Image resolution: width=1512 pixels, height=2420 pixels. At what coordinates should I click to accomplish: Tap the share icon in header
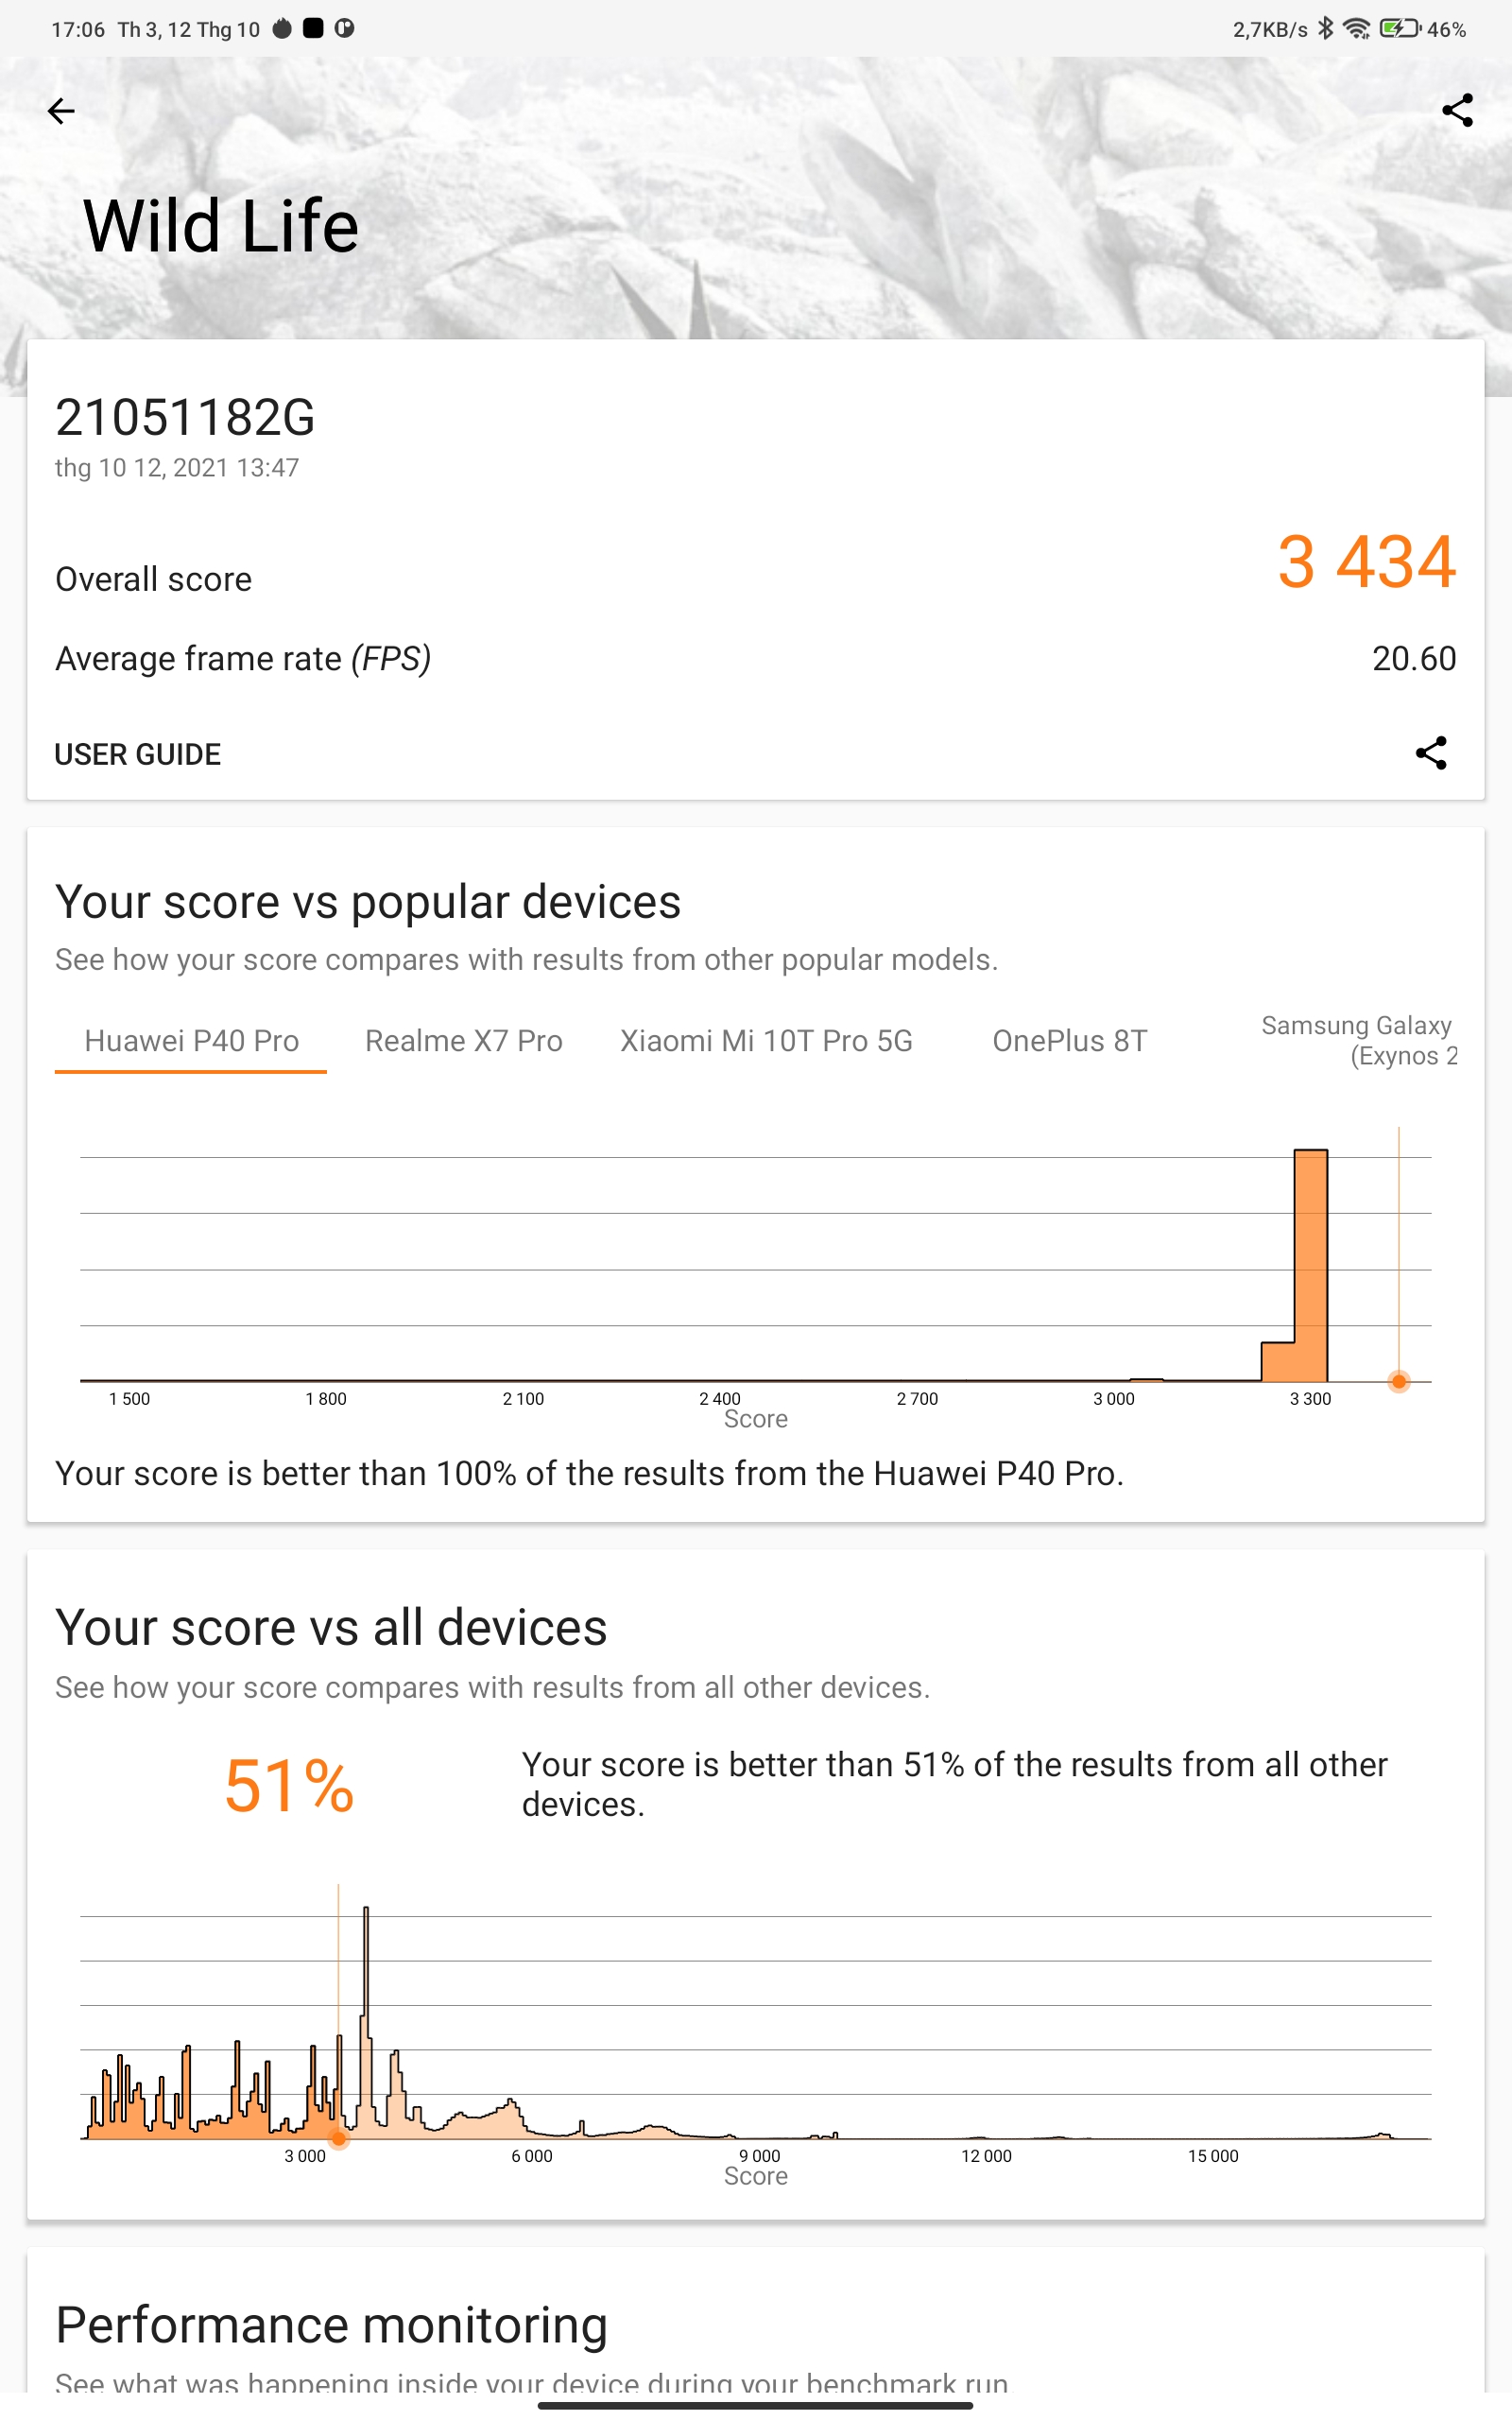click(1457, 110)
